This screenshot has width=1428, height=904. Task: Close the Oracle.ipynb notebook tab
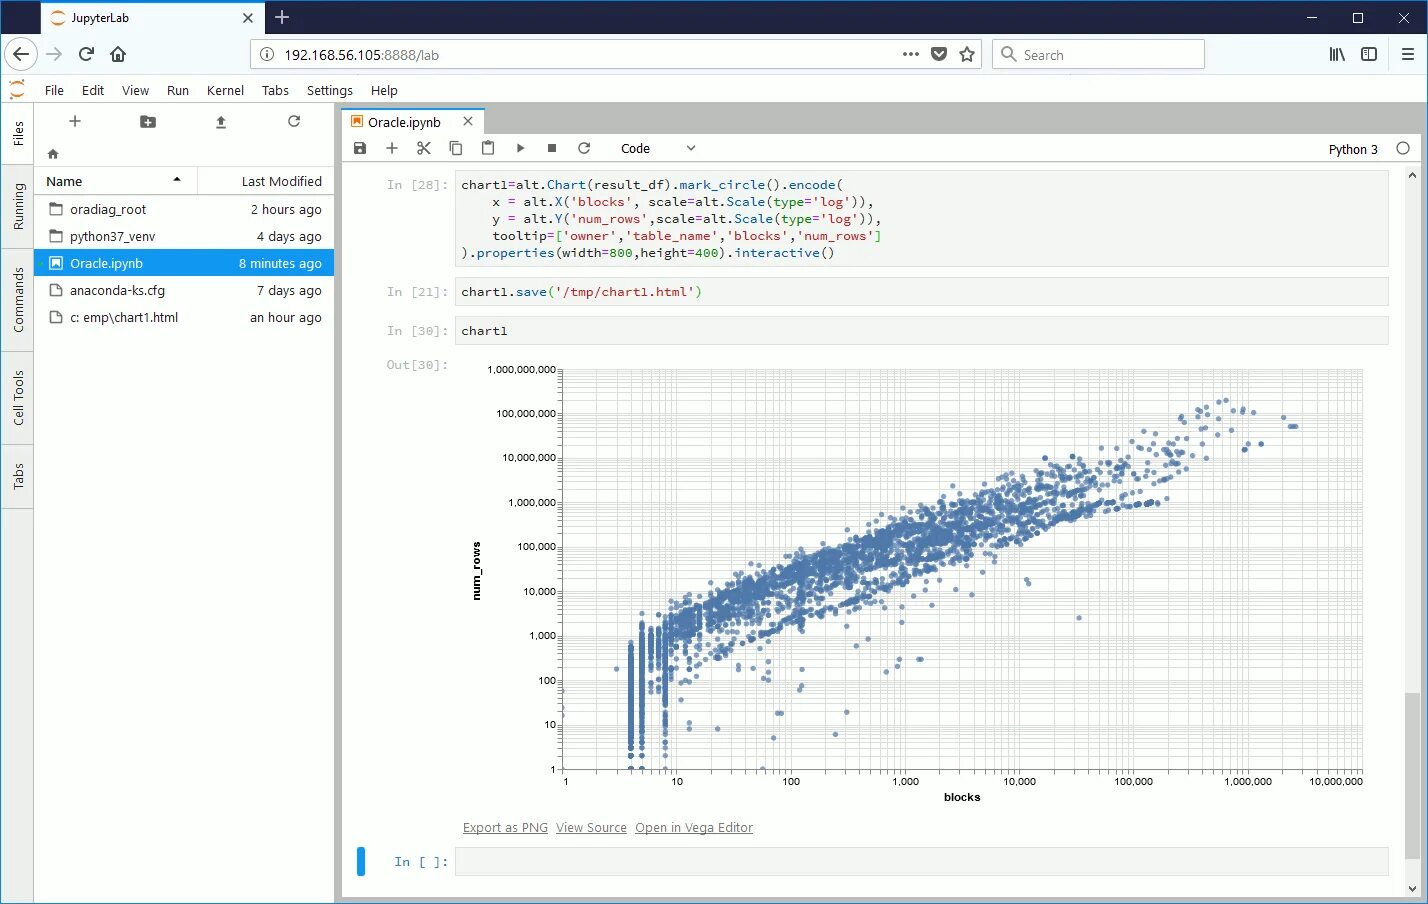pyautogui.click(x=468, y=121)
